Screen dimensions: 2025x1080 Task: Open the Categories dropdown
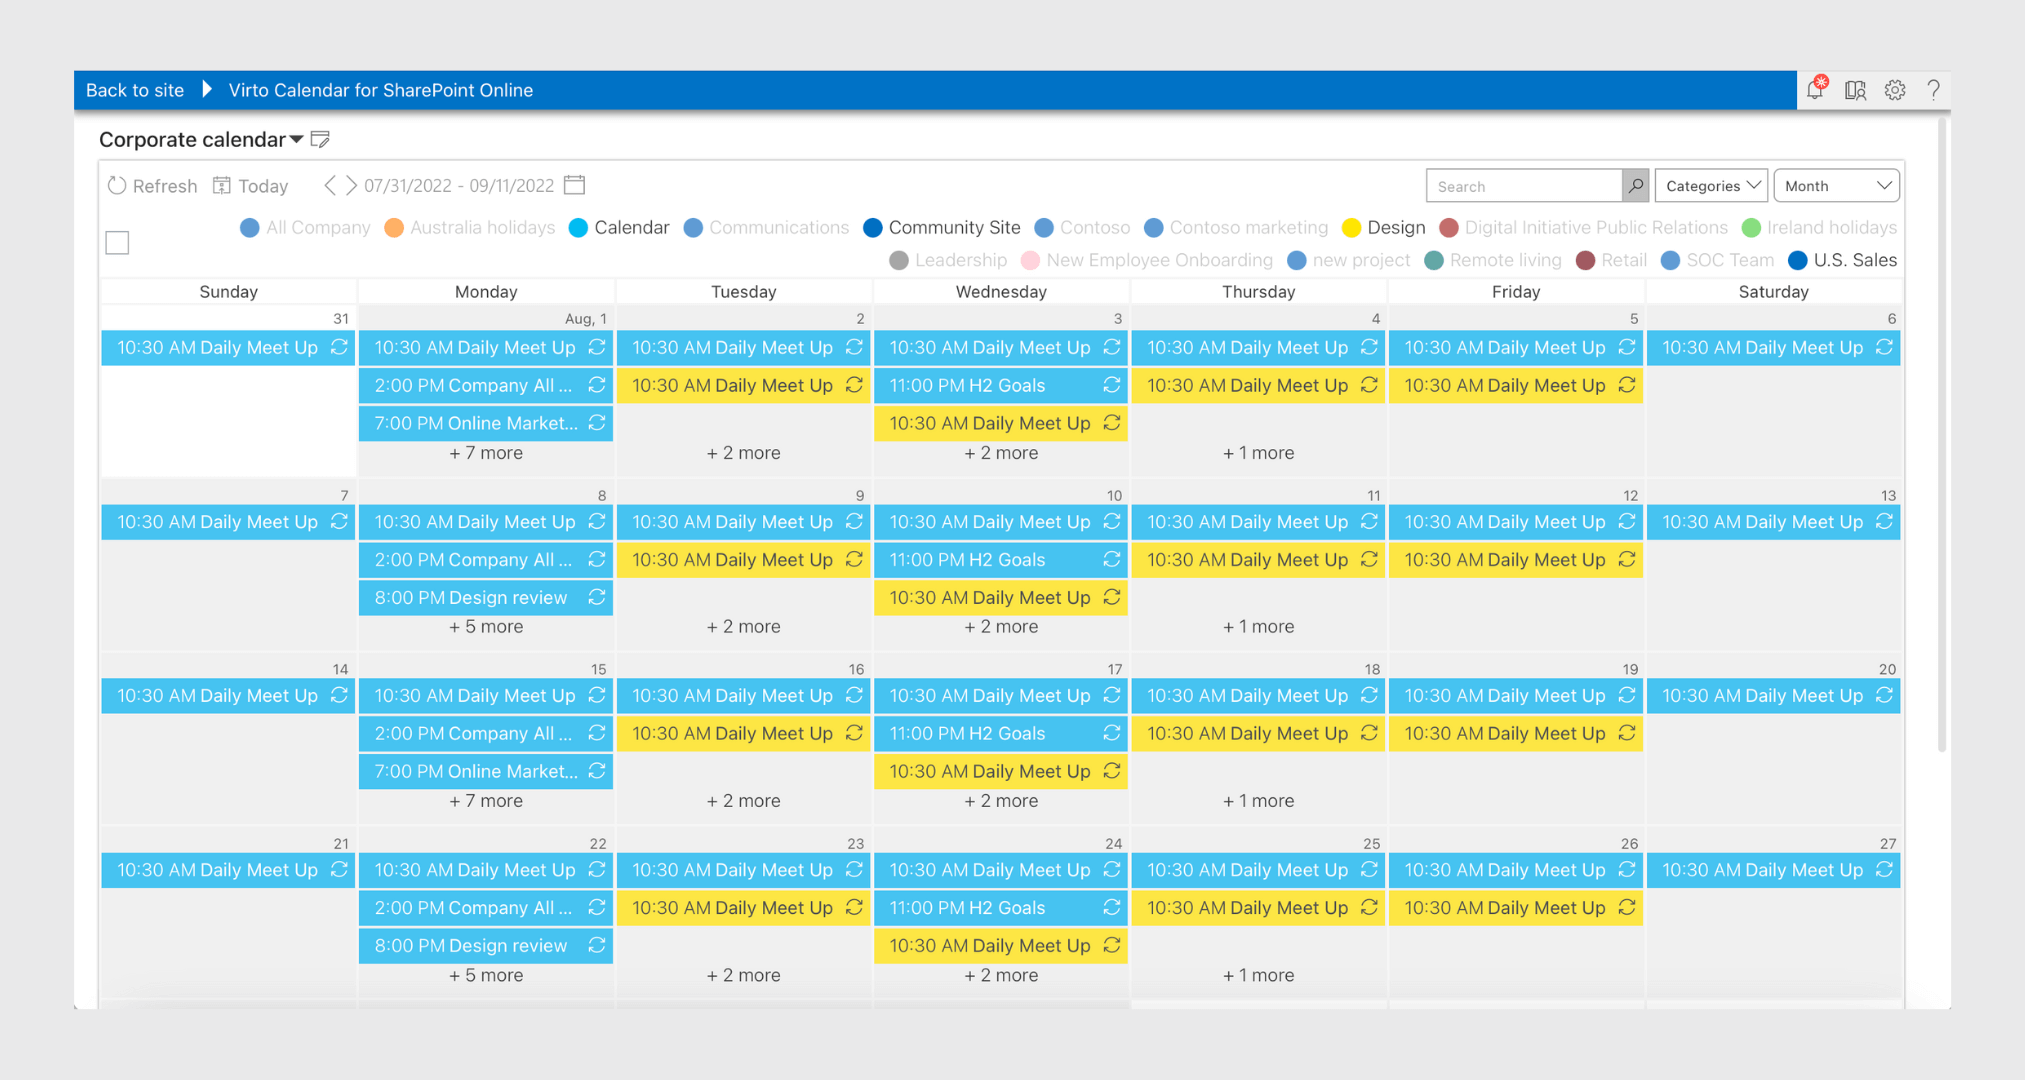[1710, 185]
